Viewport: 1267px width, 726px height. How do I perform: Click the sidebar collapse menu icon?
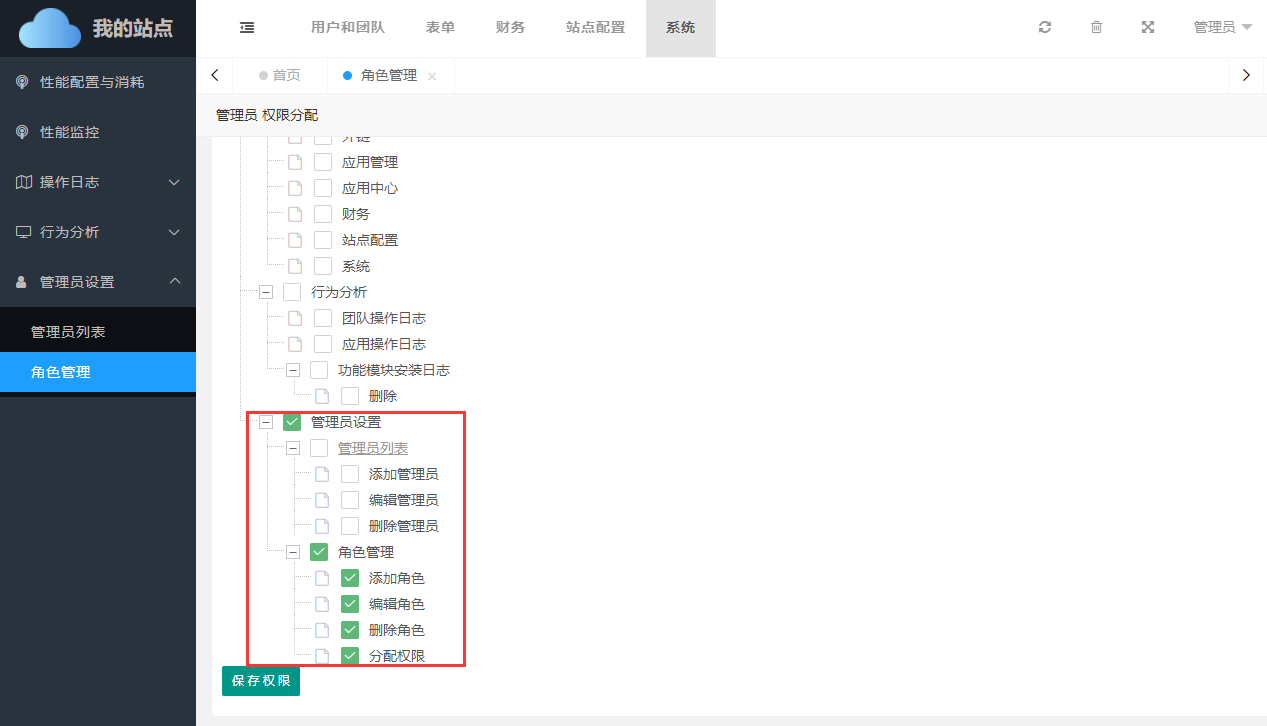coord(247,28)
